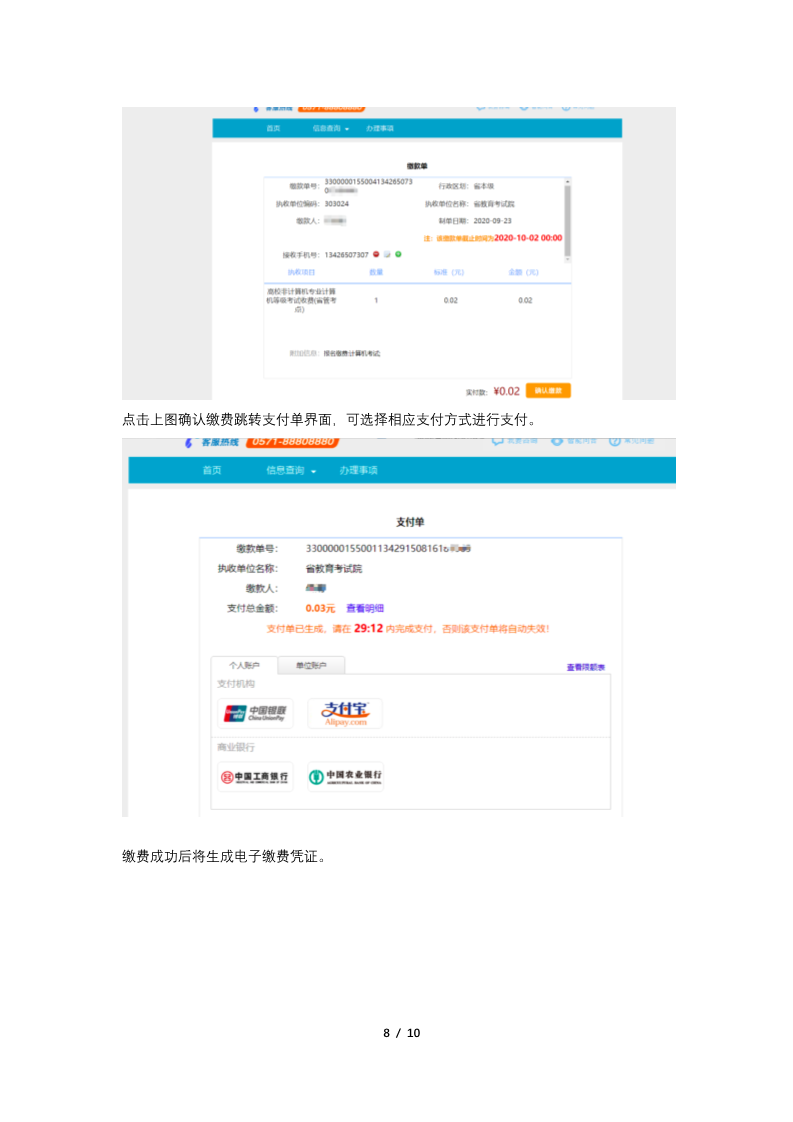Select China UnionPay payment option
The image size is (793, 1122).
coord(255,713)
